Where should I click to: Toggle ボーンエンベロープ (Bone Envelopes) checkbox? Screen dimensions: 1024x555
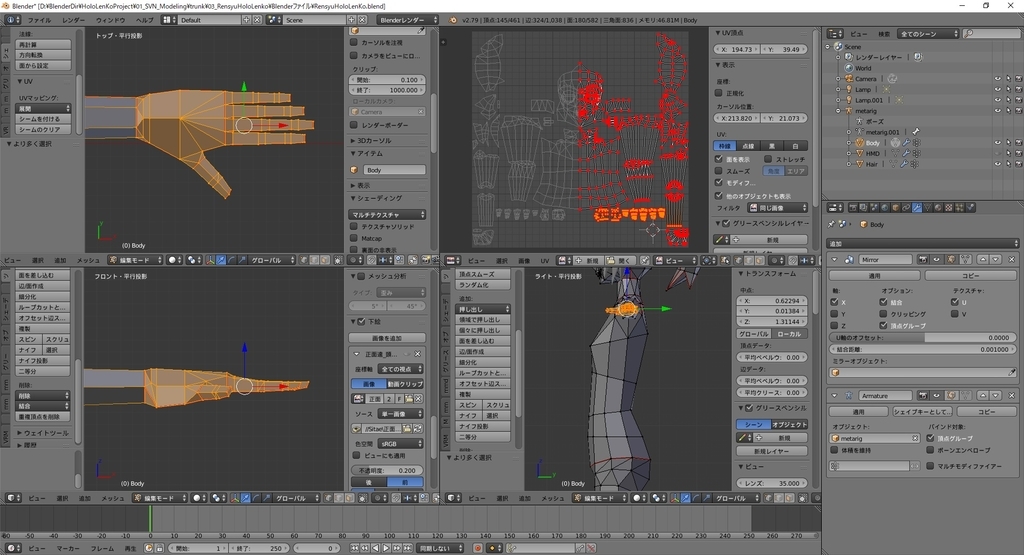click(931, 450)
